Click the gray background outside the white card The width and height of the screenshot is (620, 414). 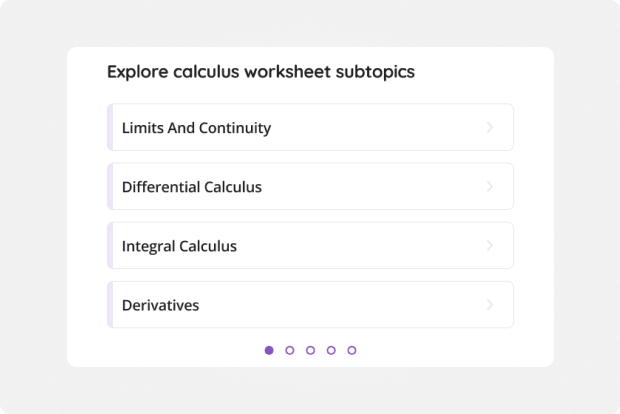[x=30, y=200]
